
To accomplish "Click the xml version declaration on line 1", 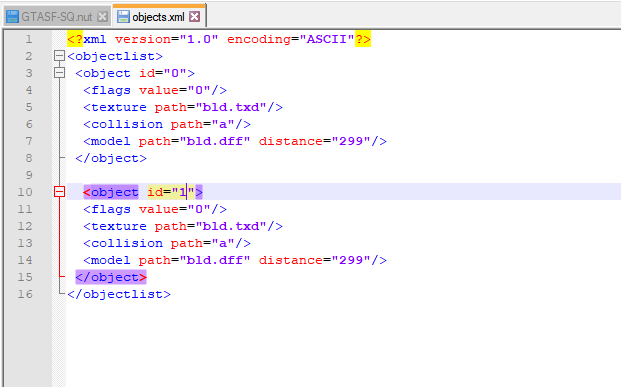I will [219, 39].
